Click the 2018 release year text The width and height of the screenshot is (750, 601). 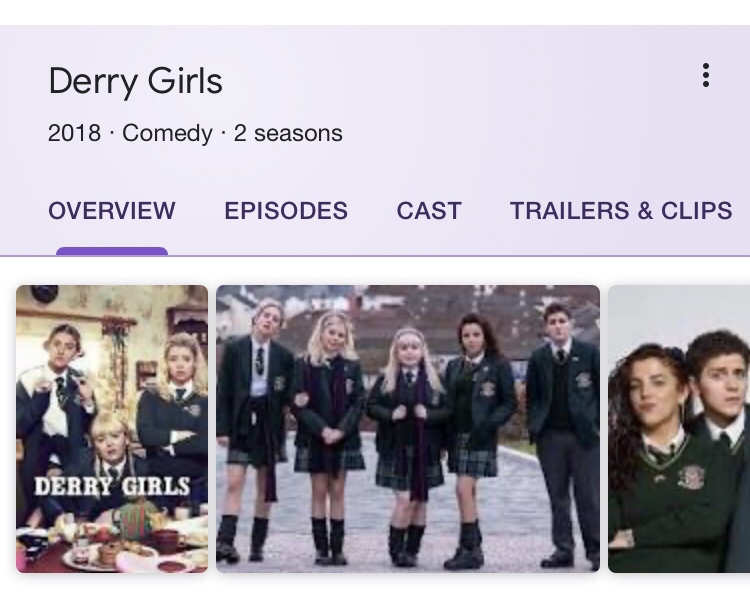(x=74, y=133)
